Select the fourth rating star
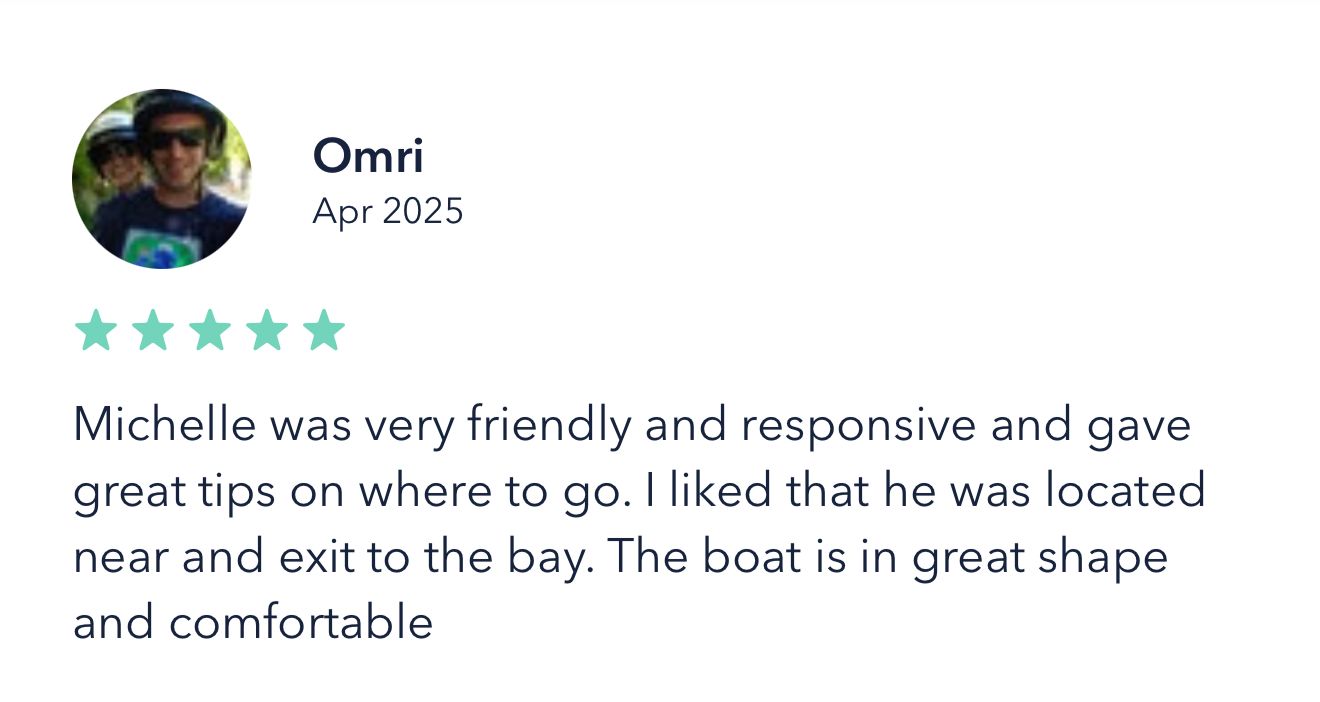The image size is (1320, 702). pos(267,330)
